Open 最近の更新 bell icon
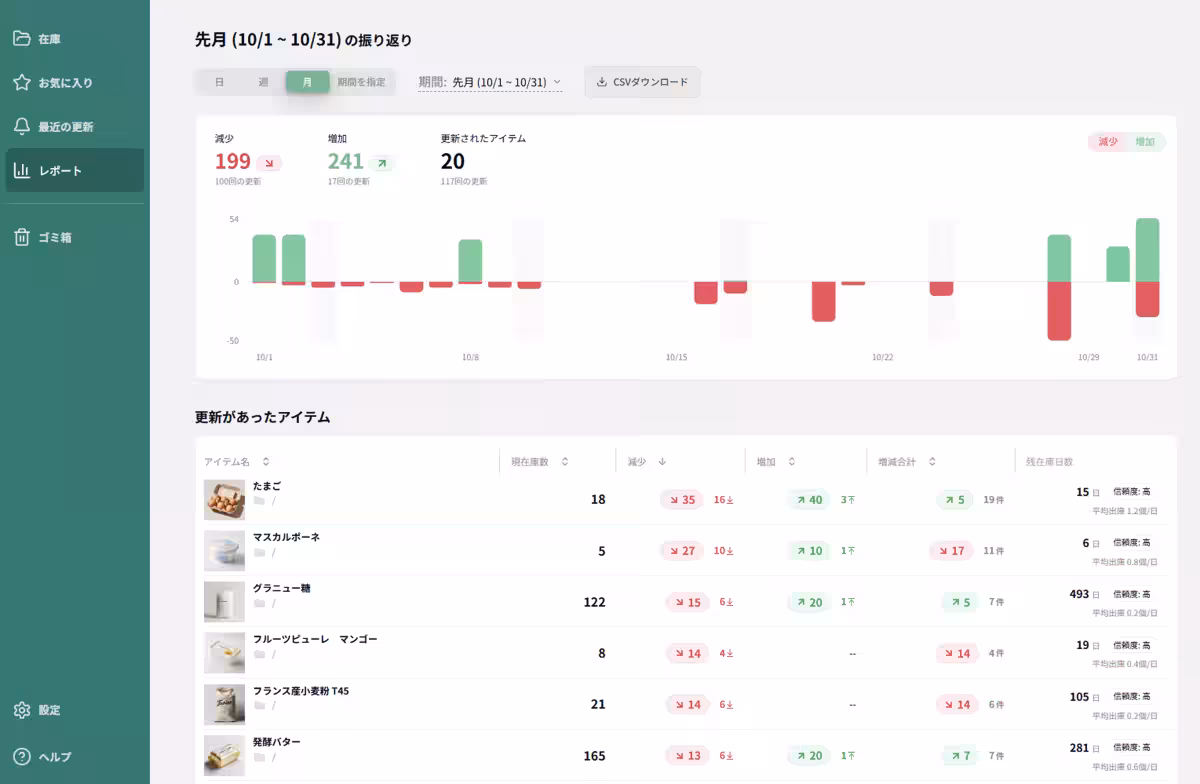This screenshot has height=784, width=1200. coord(21,127)
